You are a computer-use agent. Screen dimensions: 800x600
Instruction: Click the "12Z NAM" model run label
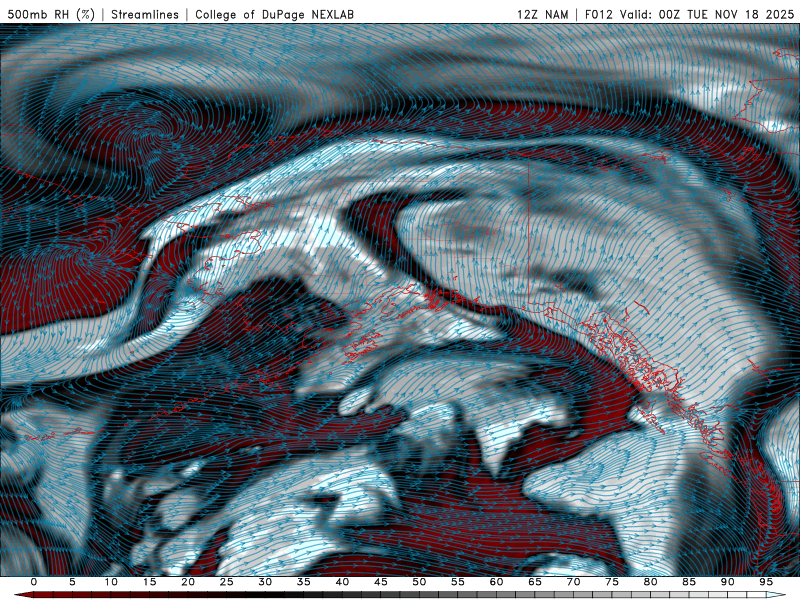(542, 14)
